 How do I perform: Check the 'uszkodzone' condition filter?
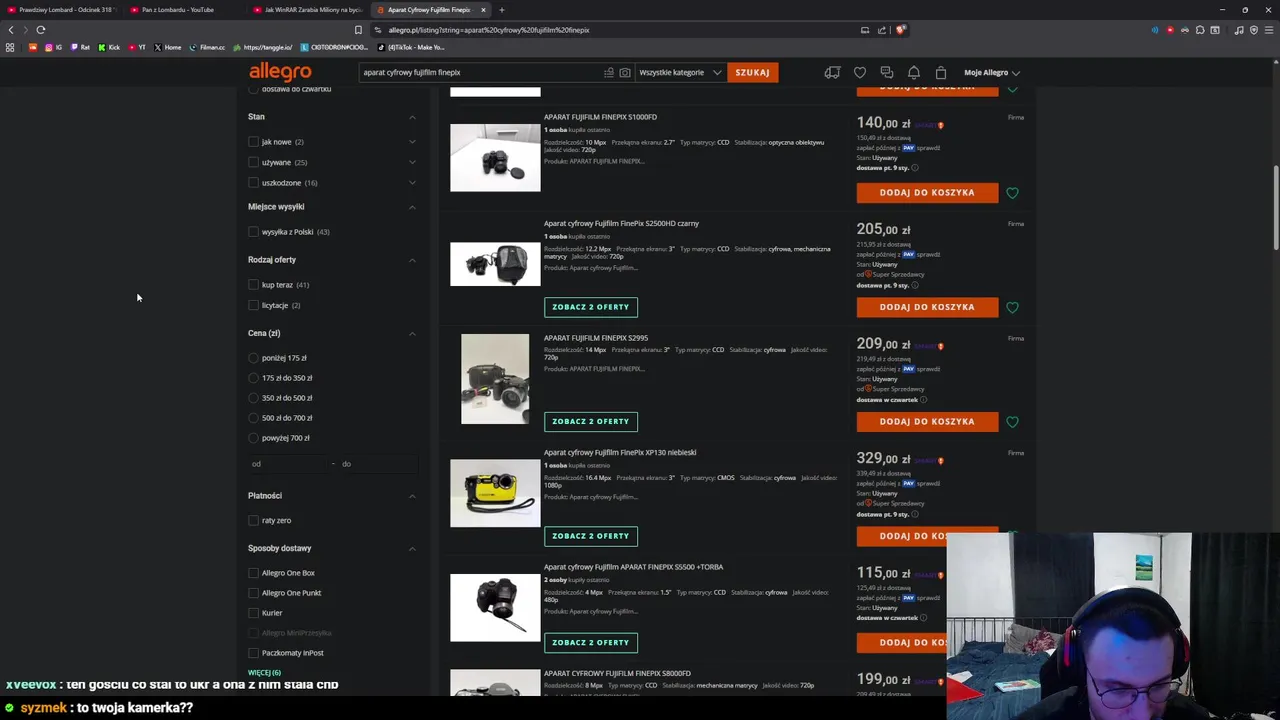pyautogui.click(x=253, y=183)
